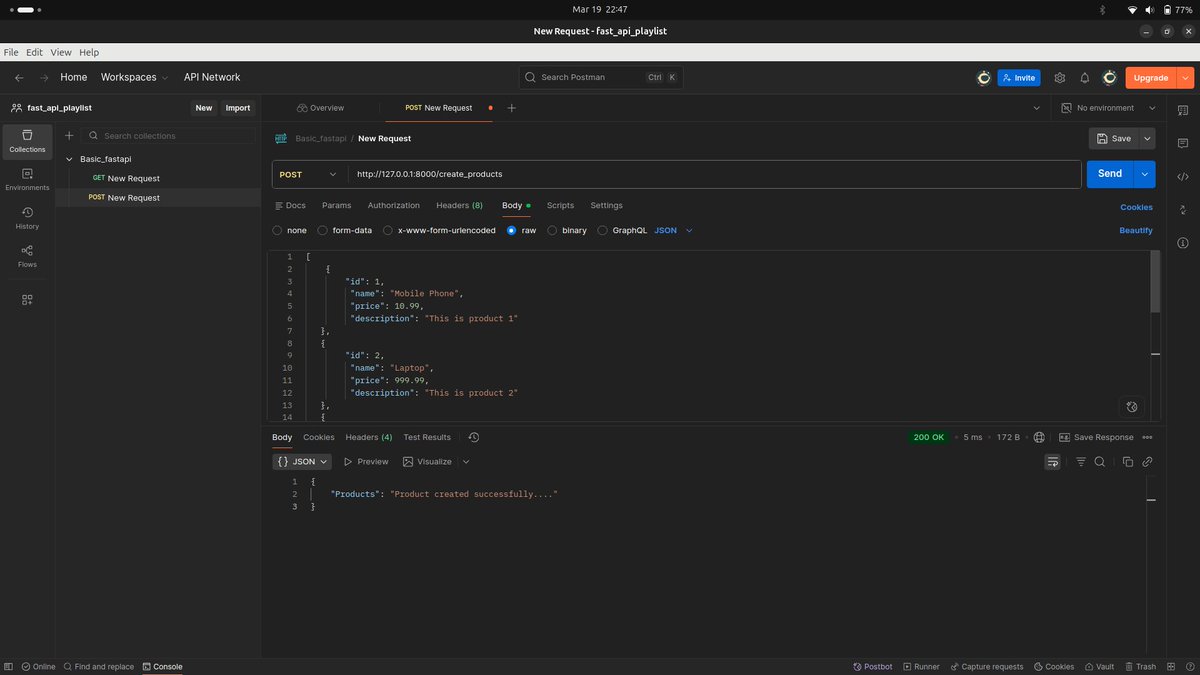Click the Cookies link under Send
The height and width of the screenshot is (675, 1200).
click(1136, 207)
